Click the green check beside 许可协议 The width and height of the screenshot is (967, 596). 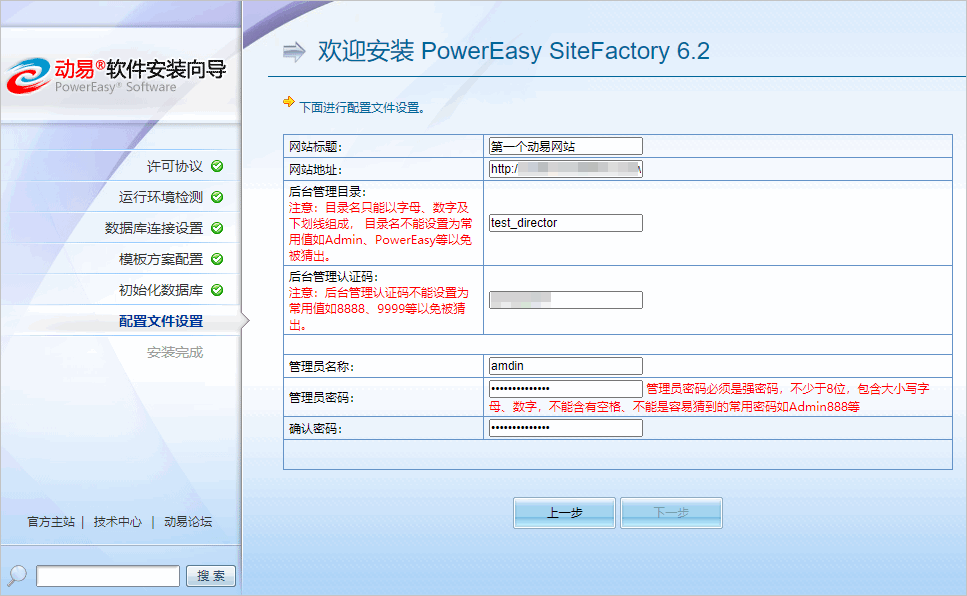pyautogui.click(x=217, y=166)
